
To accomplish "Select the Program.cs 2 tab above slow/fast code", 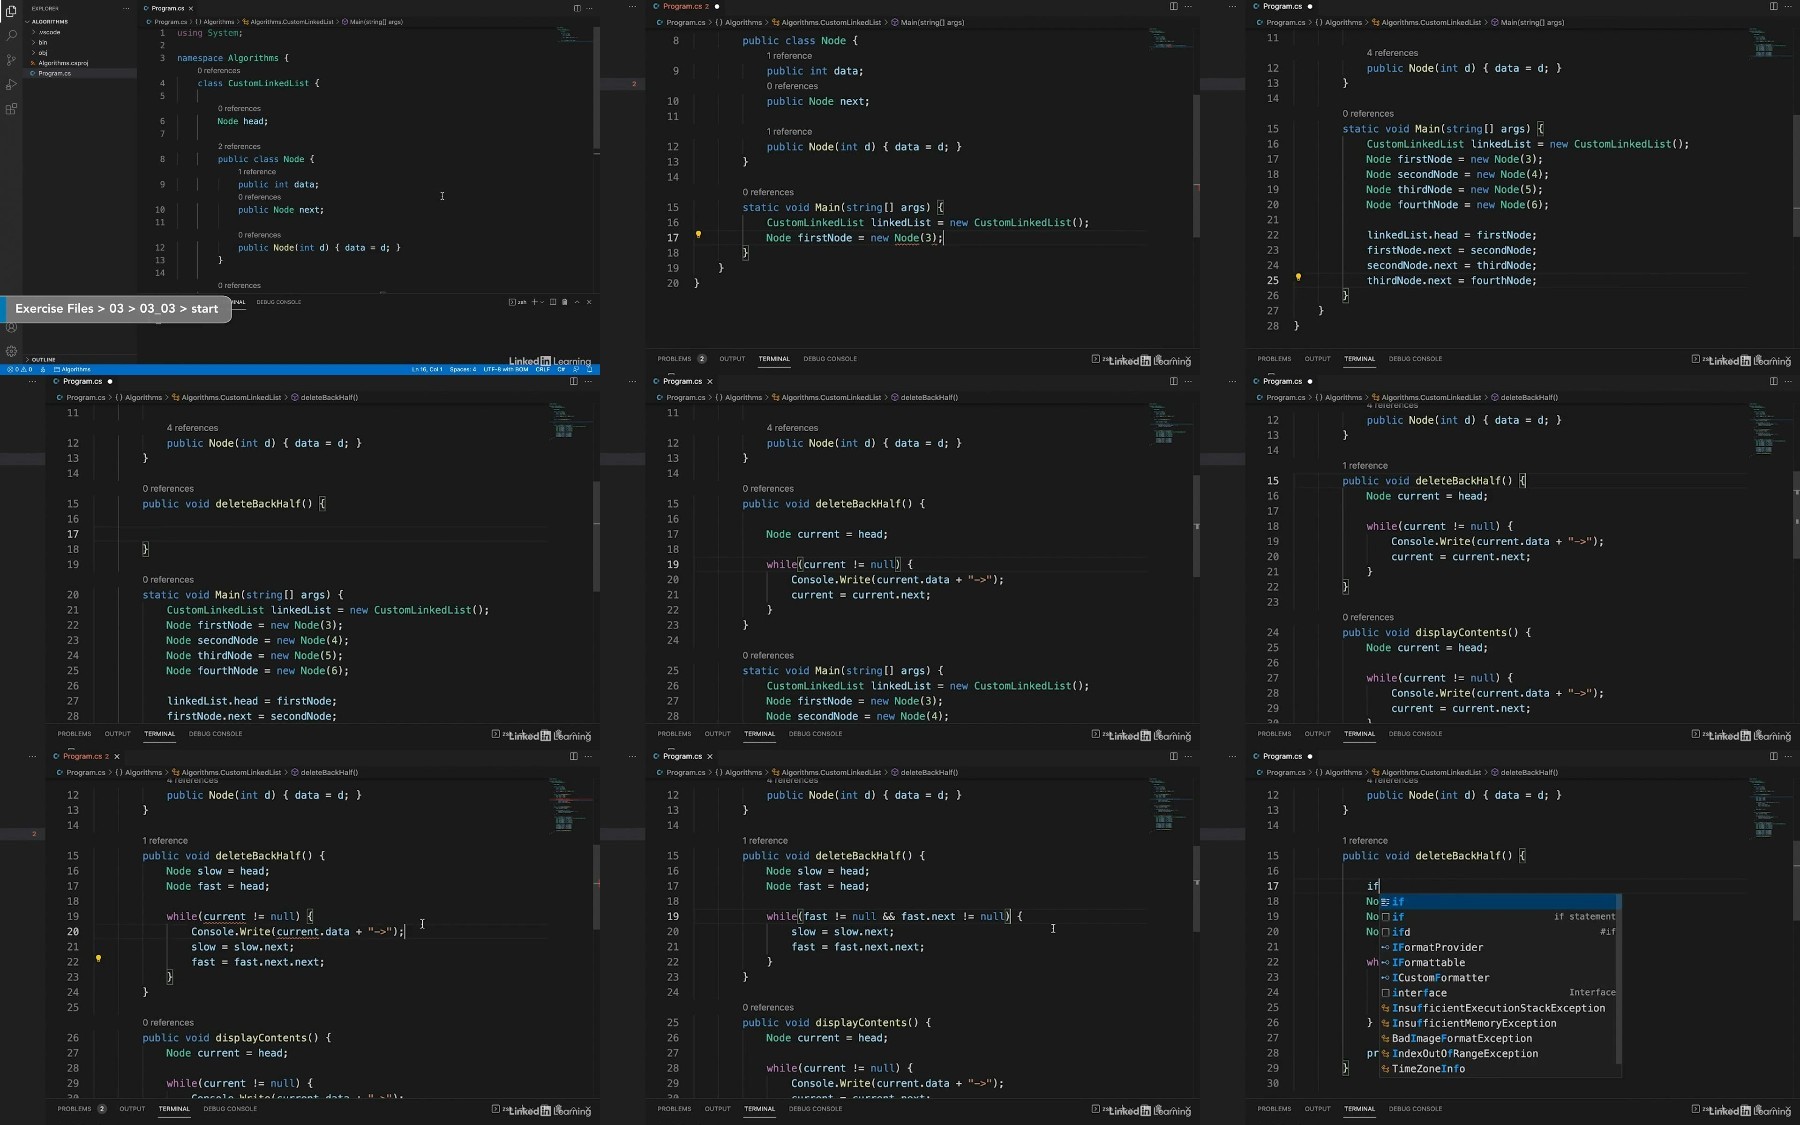I will pos(86,756).
